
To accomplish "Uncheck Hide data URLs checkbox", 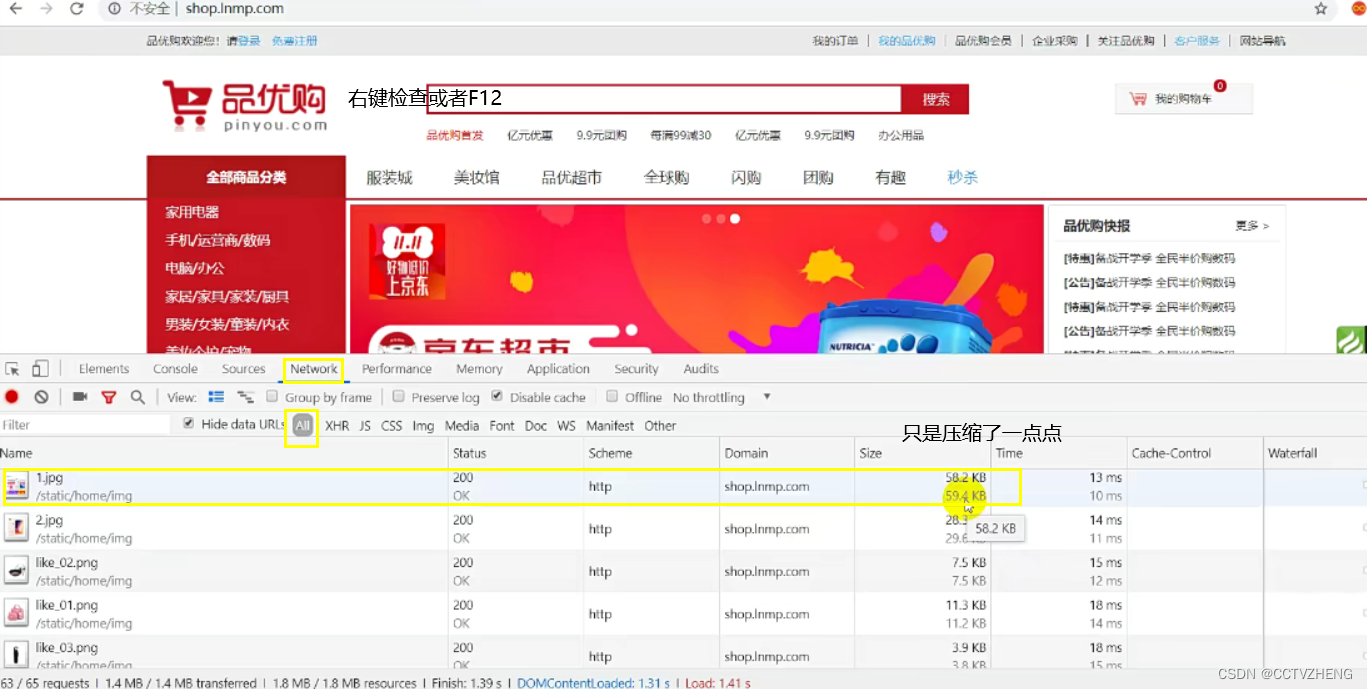I will [189, 424].
